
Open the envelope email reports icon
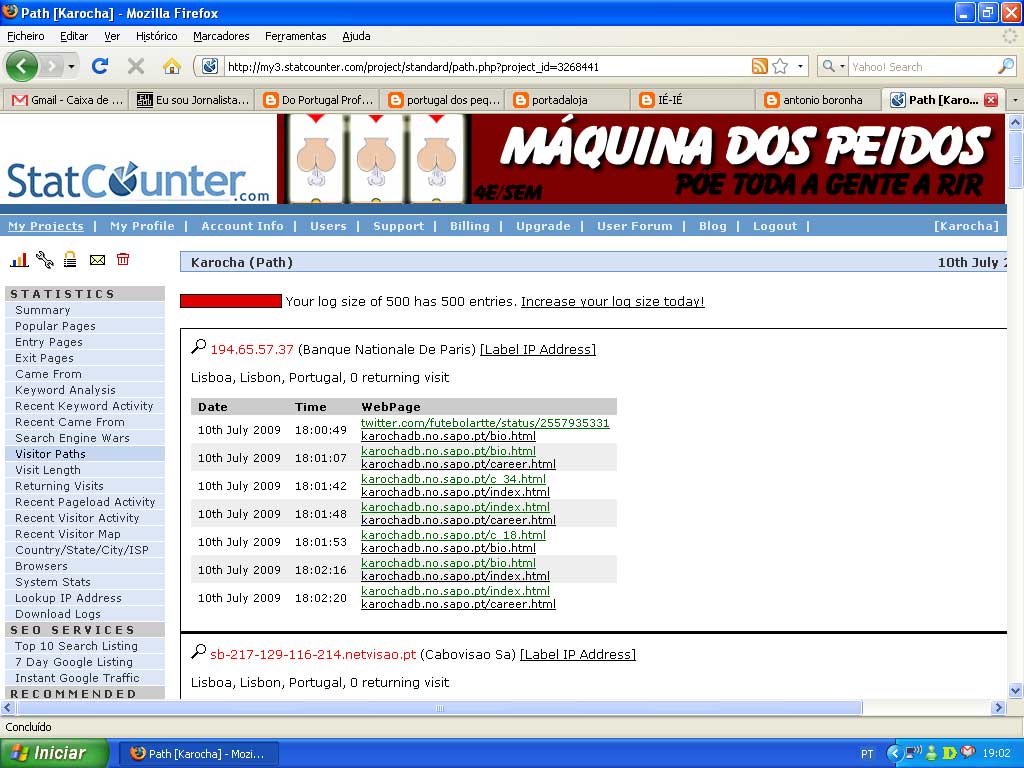[97, 260]
